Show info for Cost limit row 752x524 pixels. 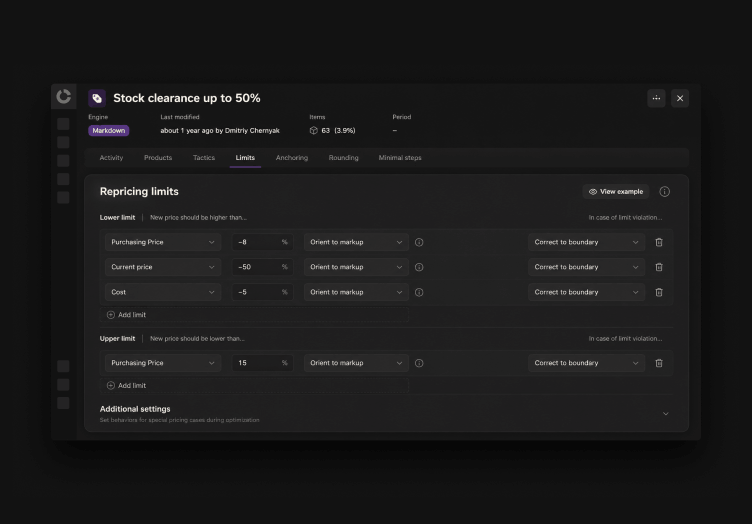[419, 292]
